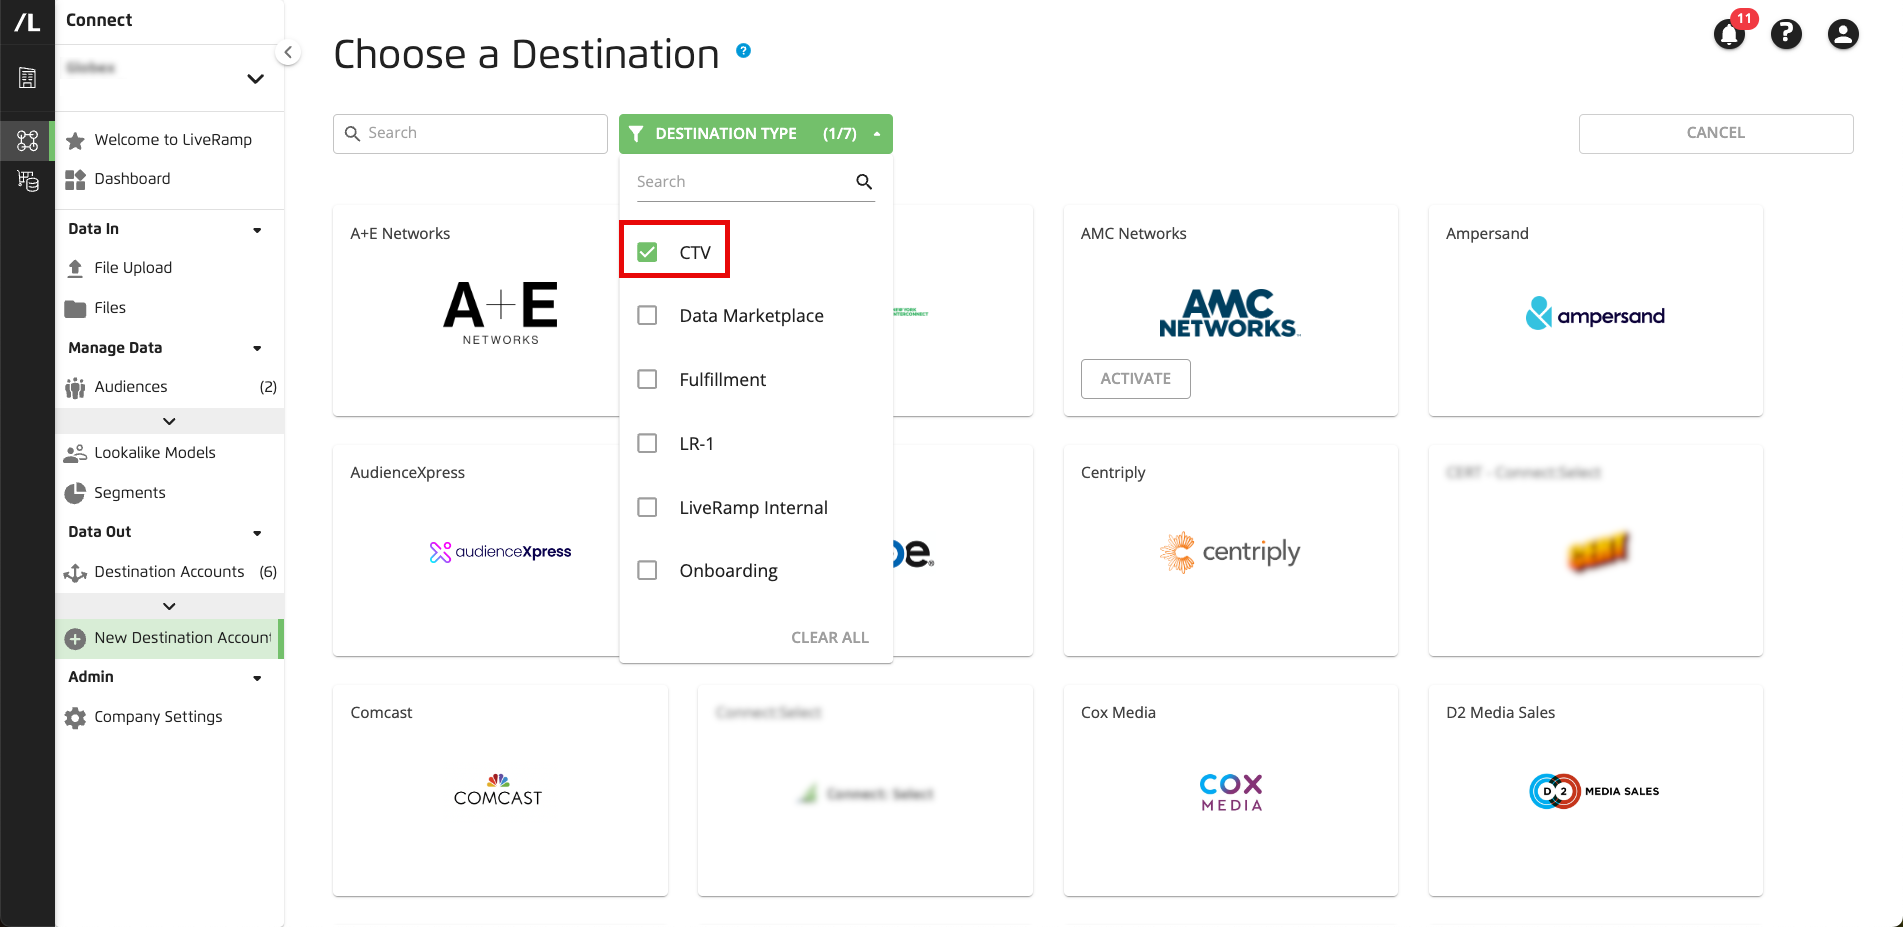Select the A+E Networks tile

[x=476, y=311]
